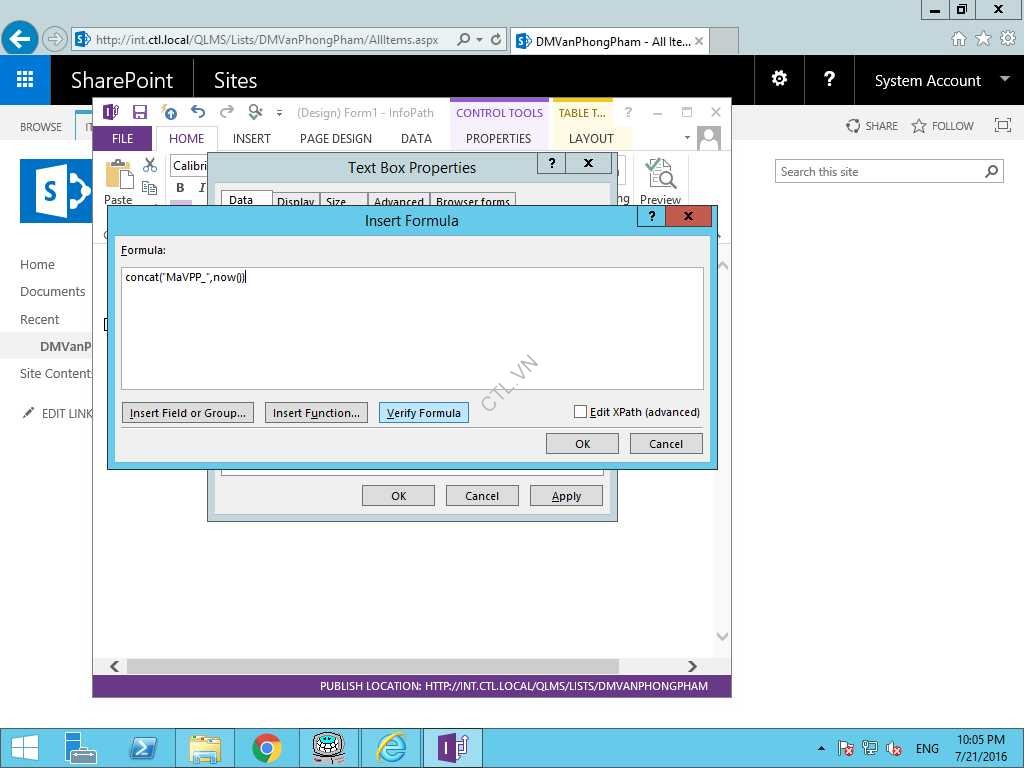Enable the Edit XPath (advanced) checkbox
The image size is (1024, 768).
[x=580, y=412]
